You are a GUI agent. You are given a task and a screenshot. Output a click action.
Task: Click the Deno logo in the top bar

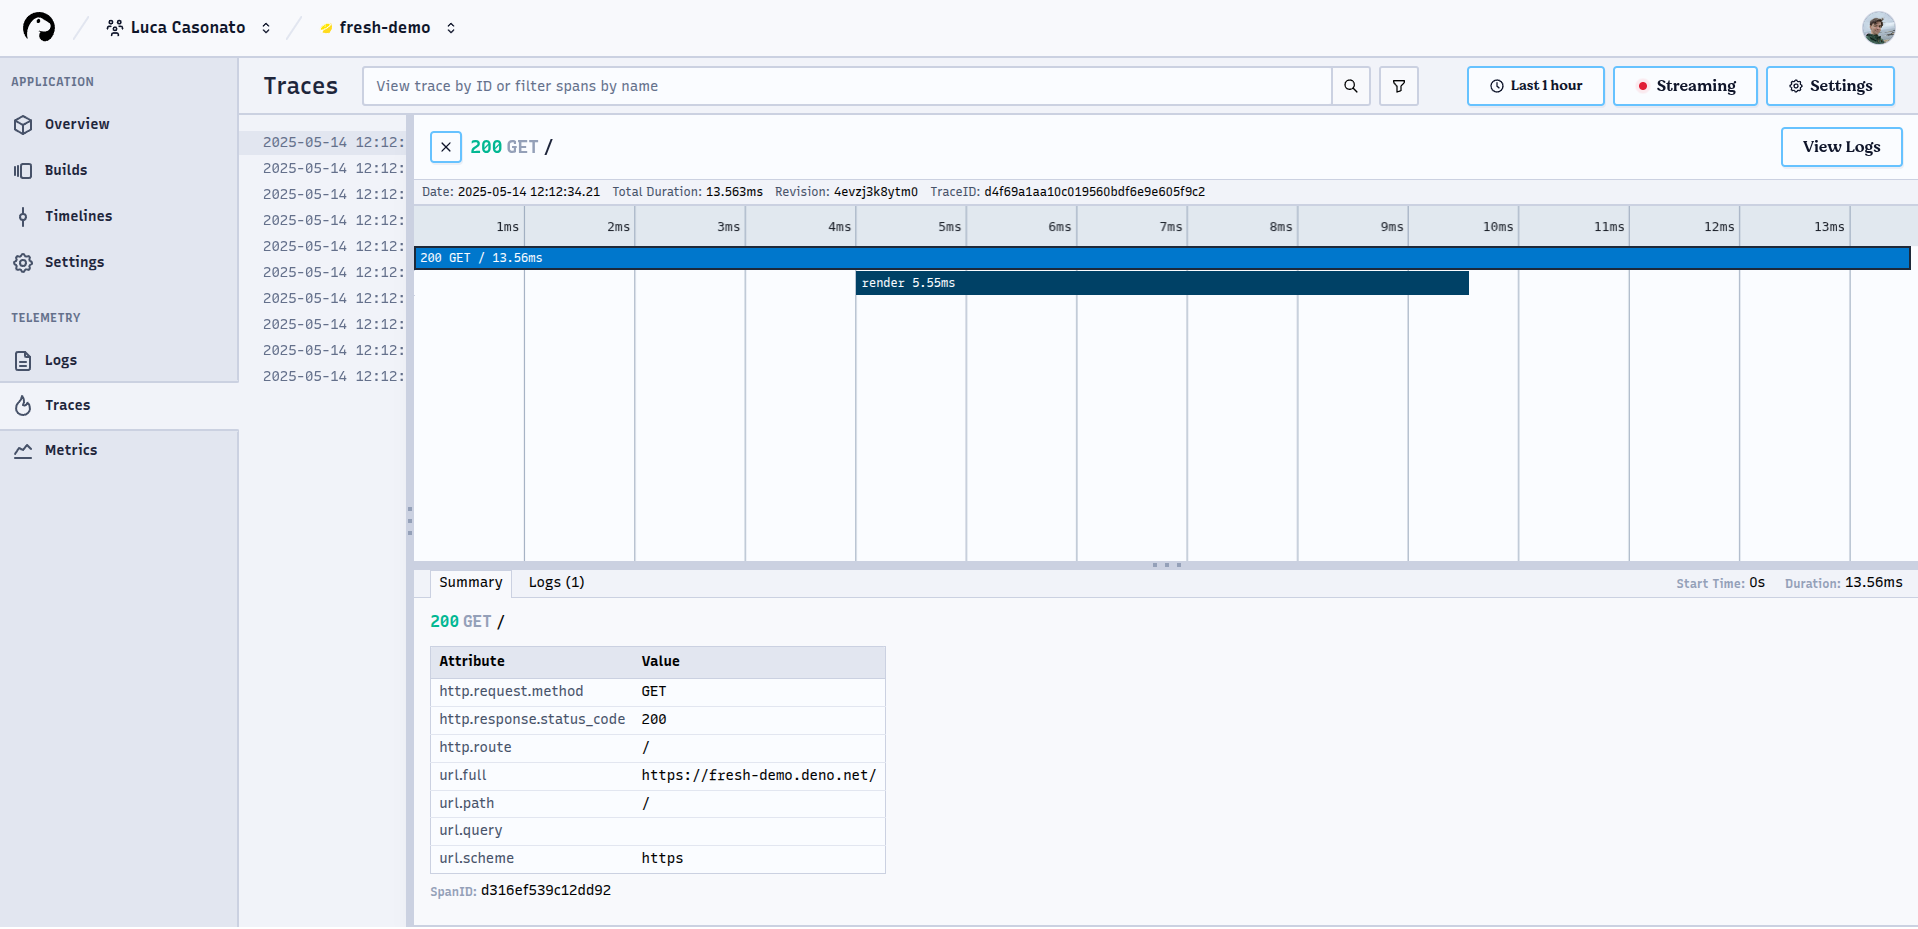(38, 27)
